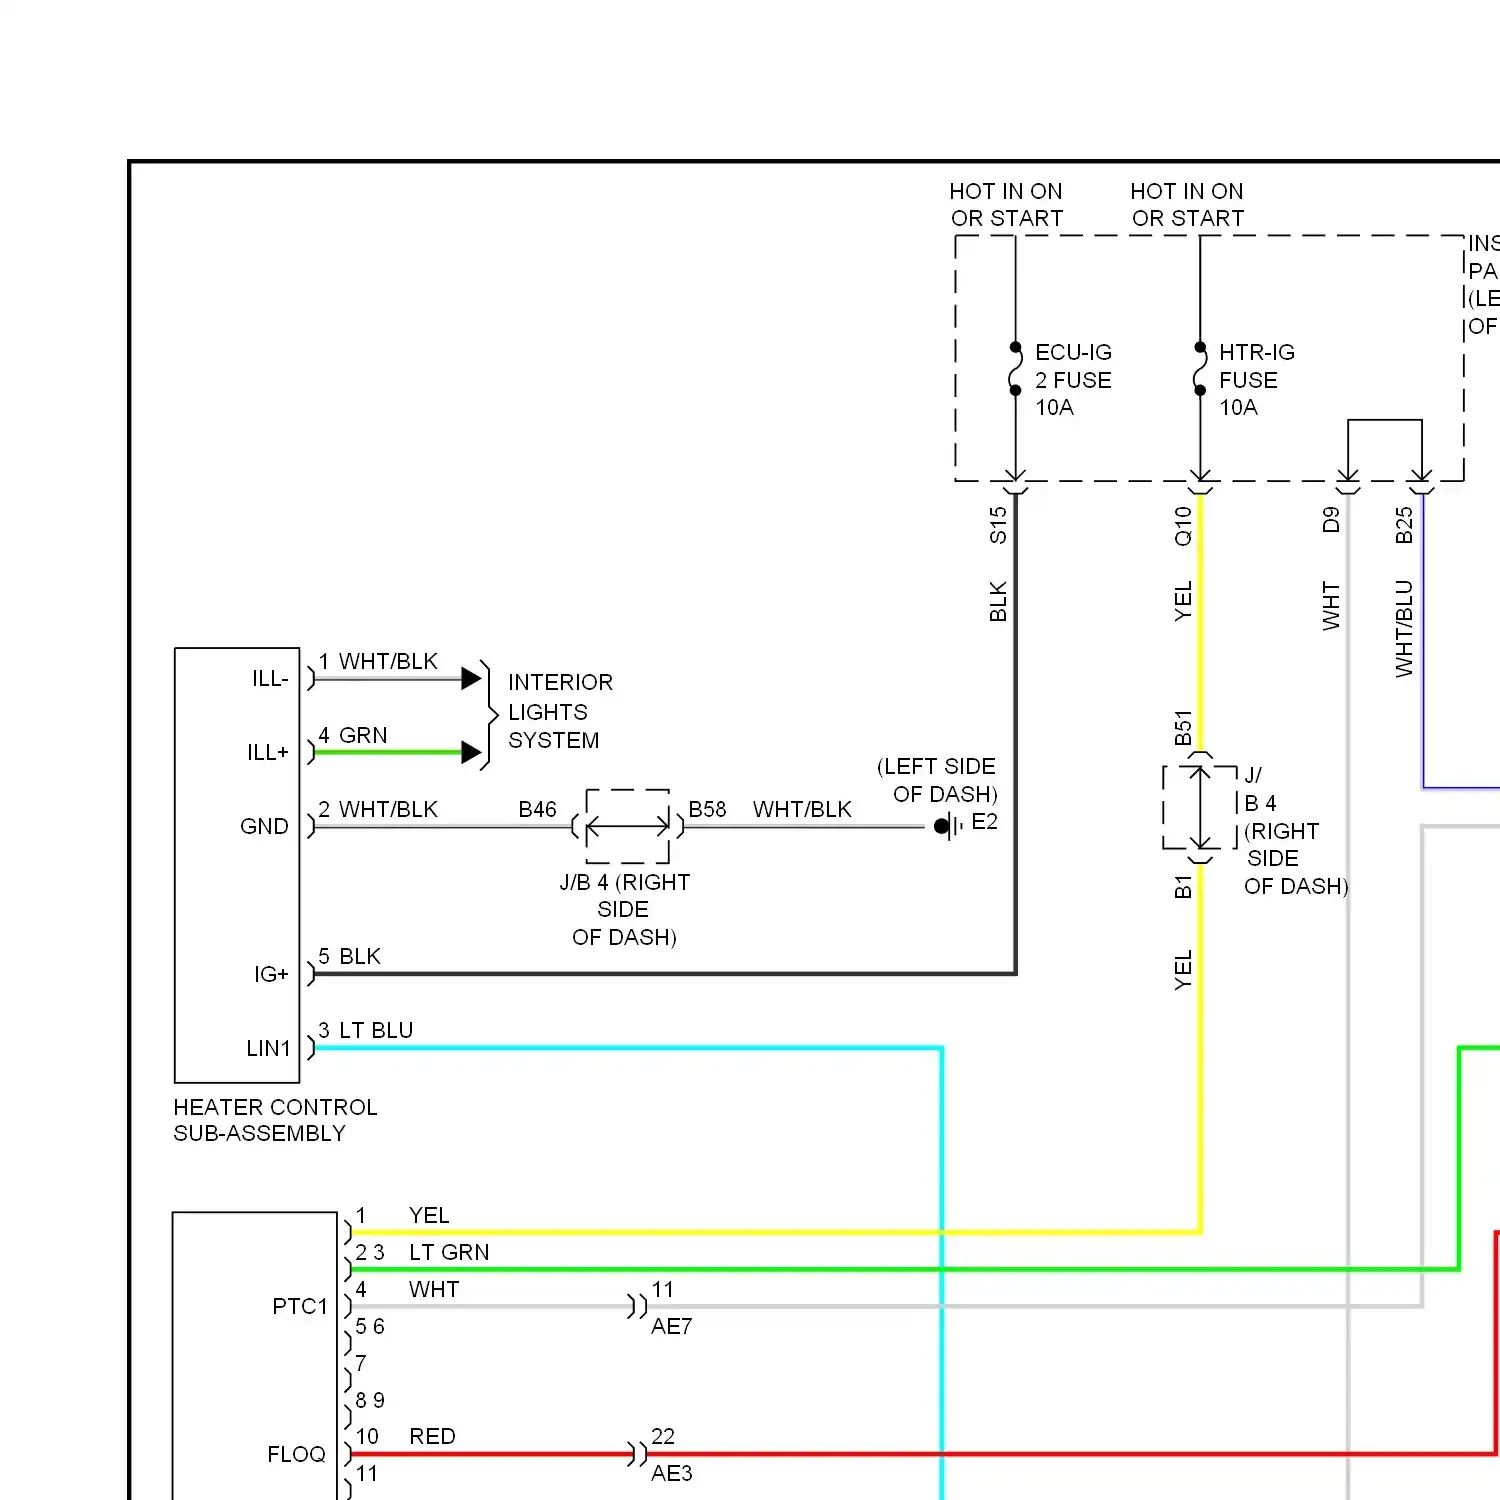Click HOT IN ON OR START above HTR-IG
Viewport: 1500px width, 1500px height.
coord(1187,204)
